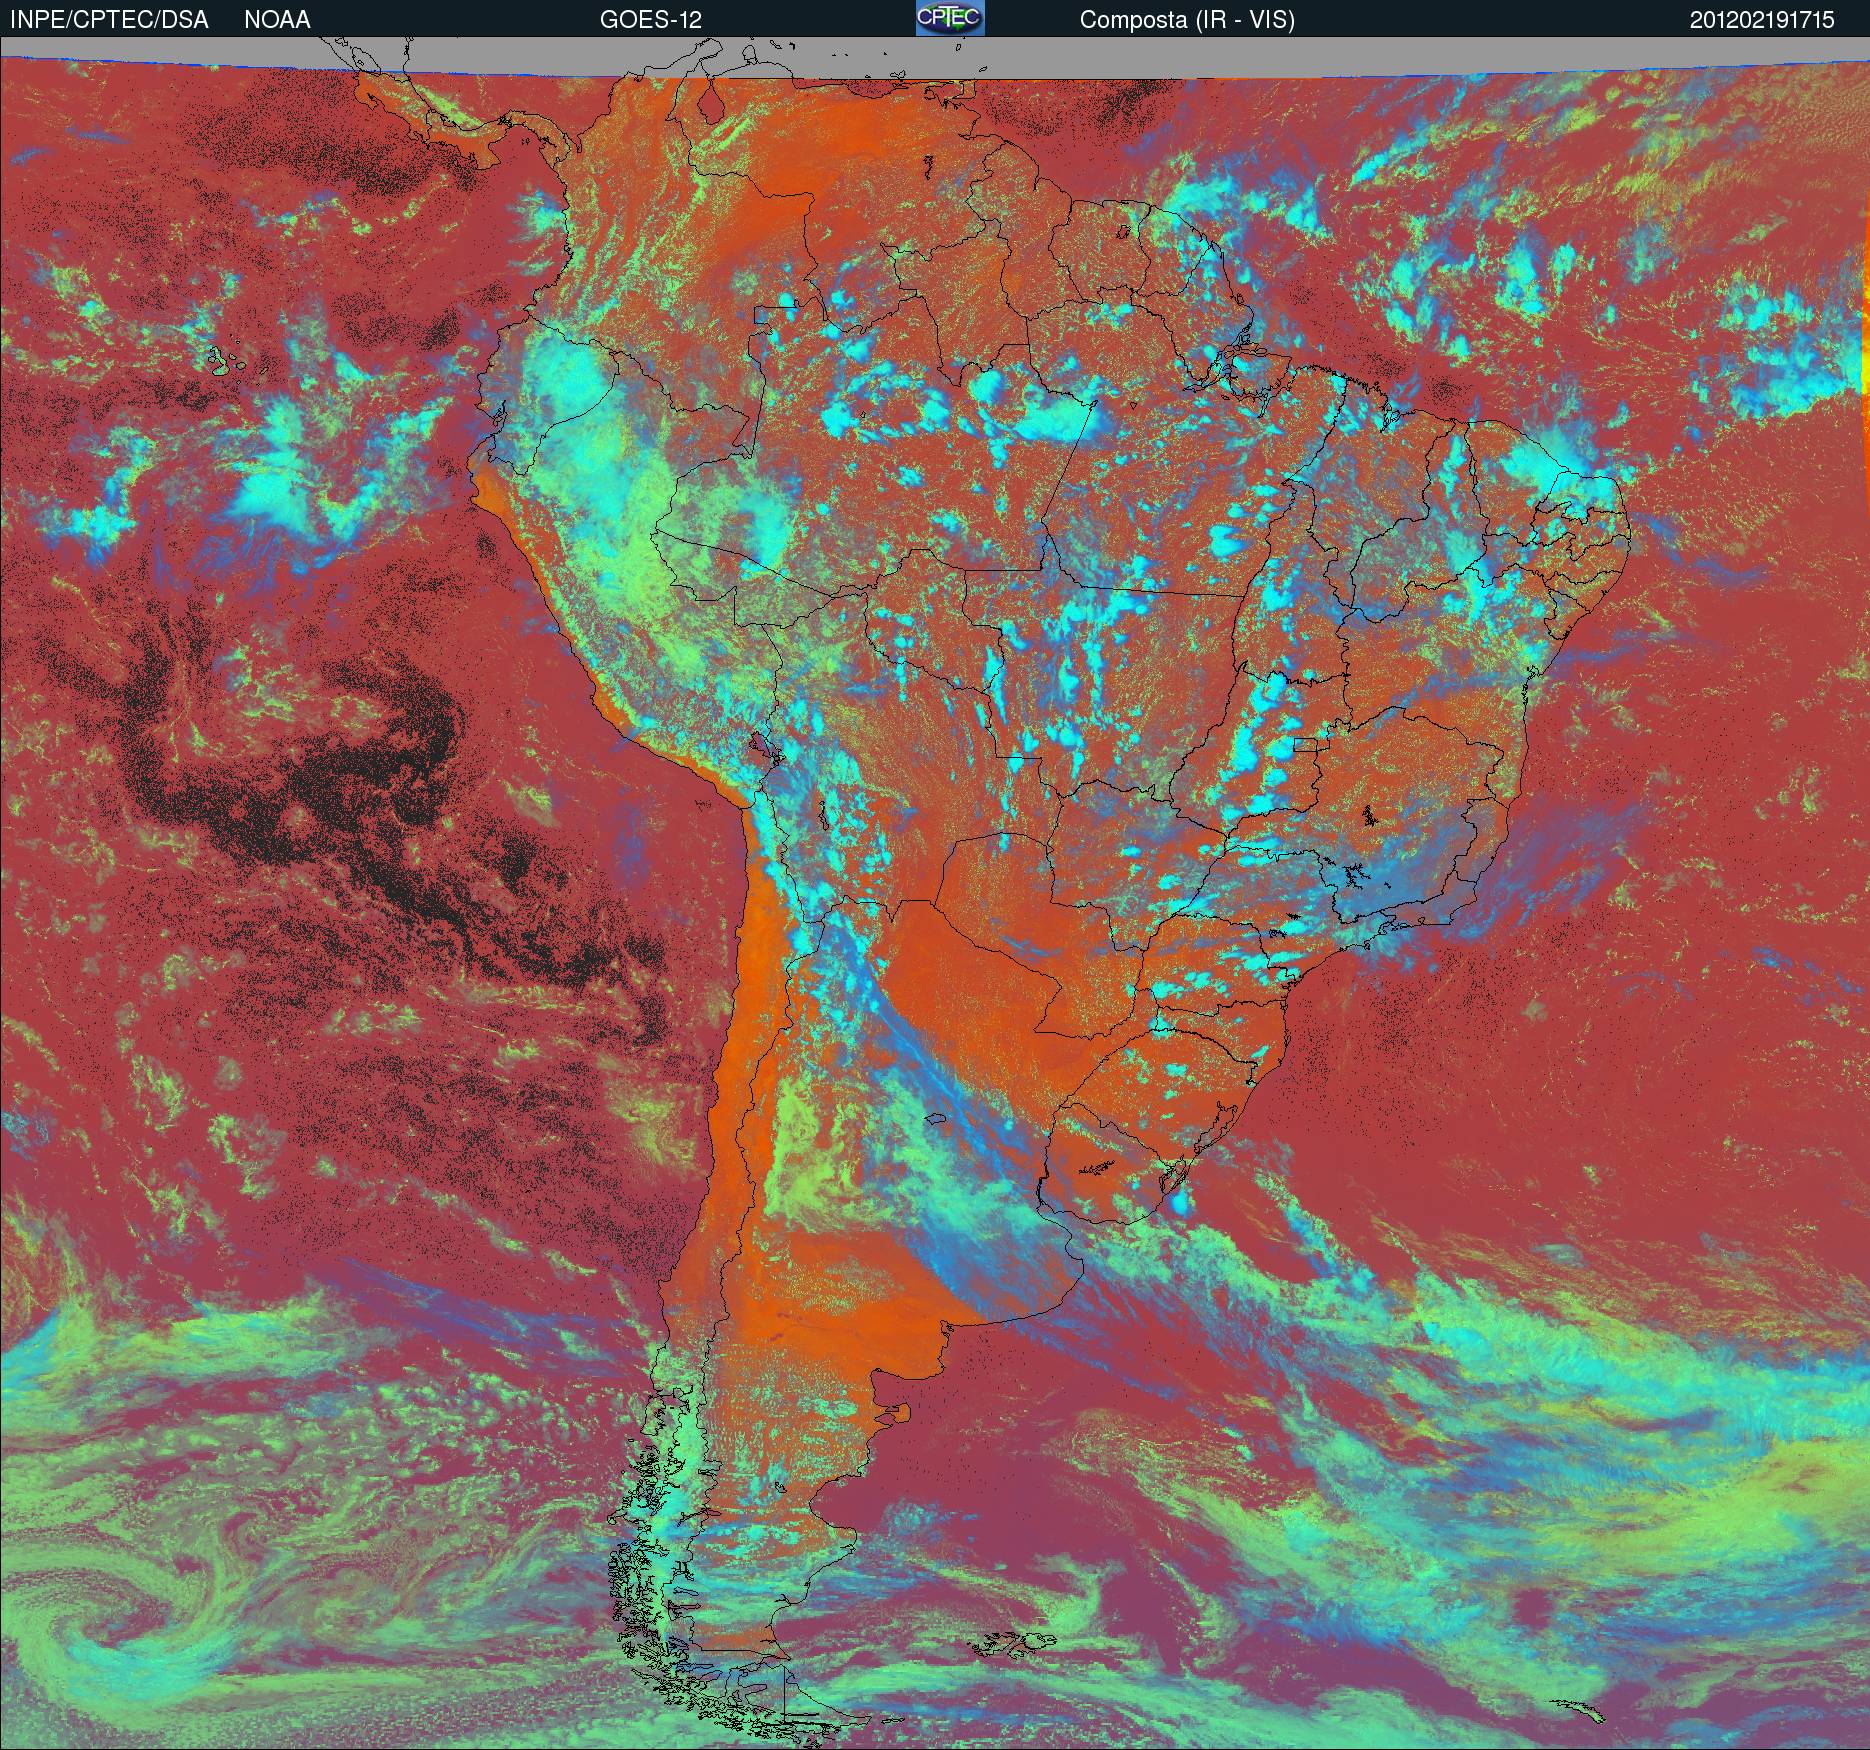Click the CPTEC logo in header
The width and height of the screenshot is (1870, 1750).
[x=950, y=18]
